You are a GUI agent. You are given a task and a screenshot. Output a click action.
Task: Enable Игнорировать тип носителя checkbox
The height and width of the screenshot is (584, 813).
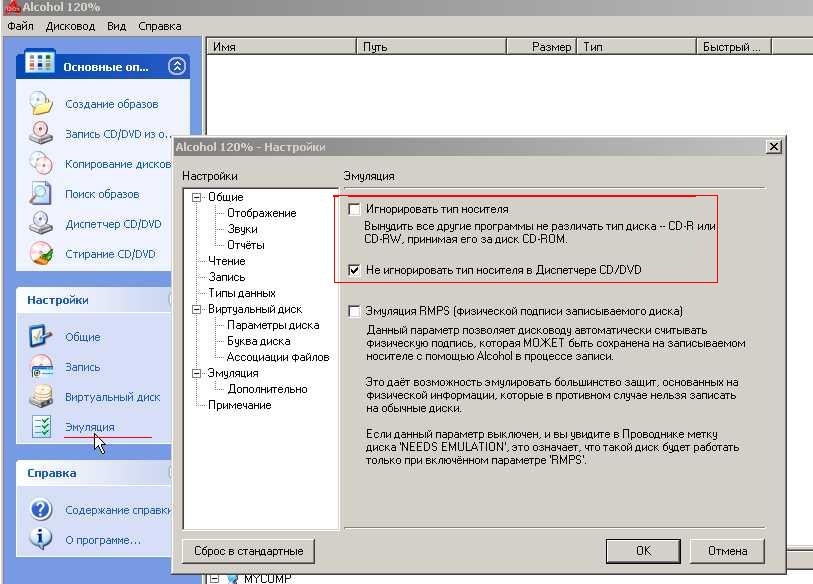(355, 210)
